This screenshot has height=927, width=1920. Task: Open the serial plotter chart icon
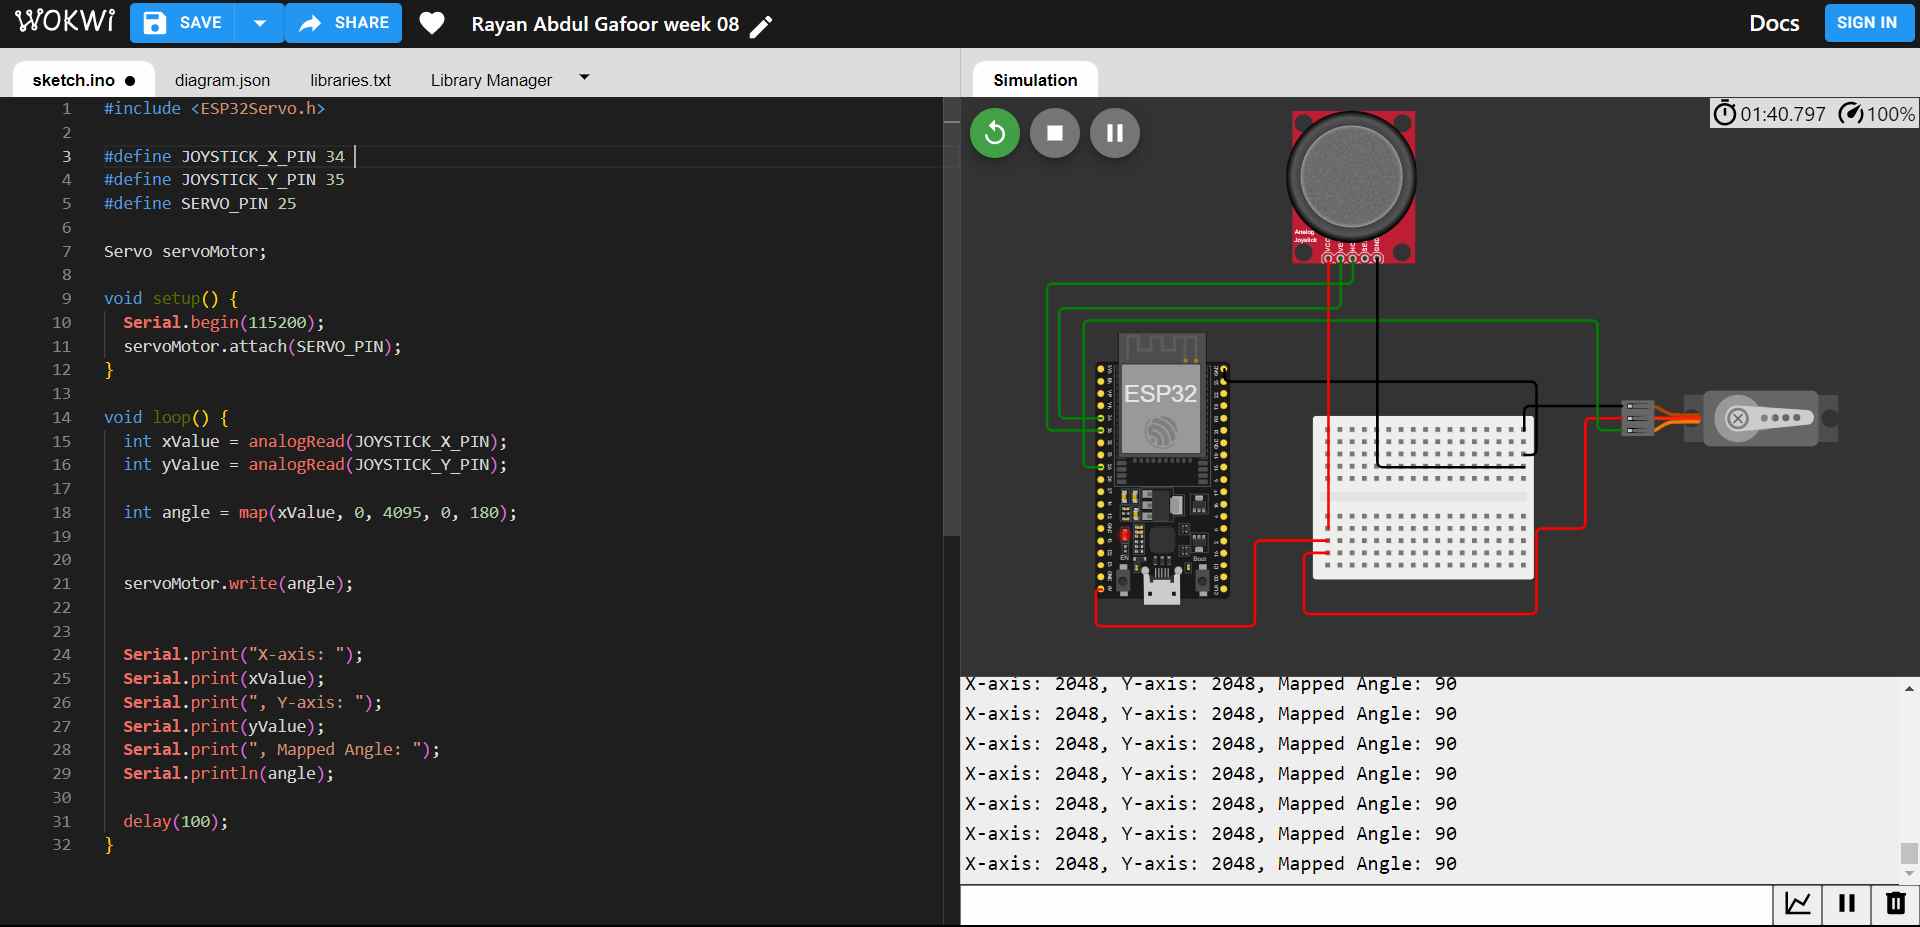(x=1797, y=904)
